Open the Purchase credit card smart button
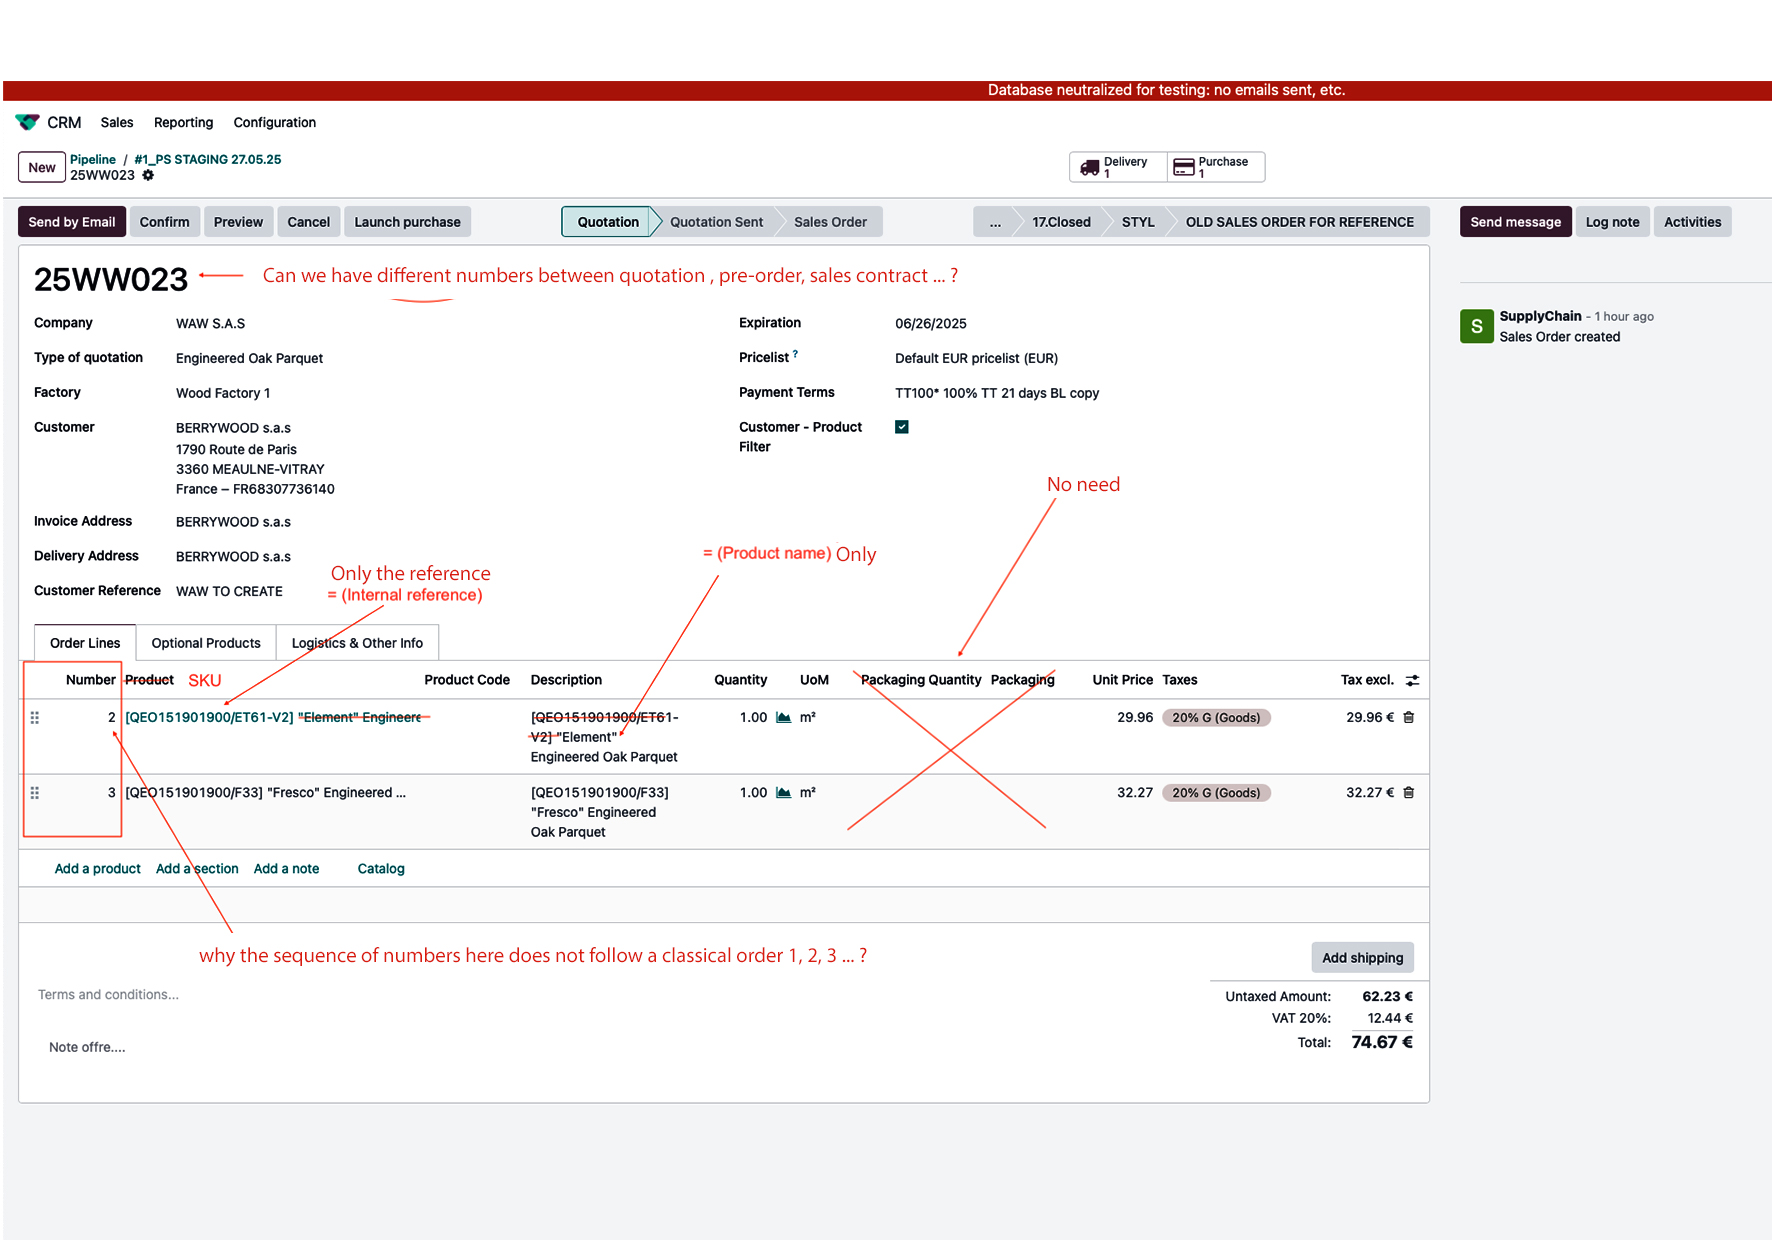The height and width of the screenshot is (1240, 1772). 1215,167
